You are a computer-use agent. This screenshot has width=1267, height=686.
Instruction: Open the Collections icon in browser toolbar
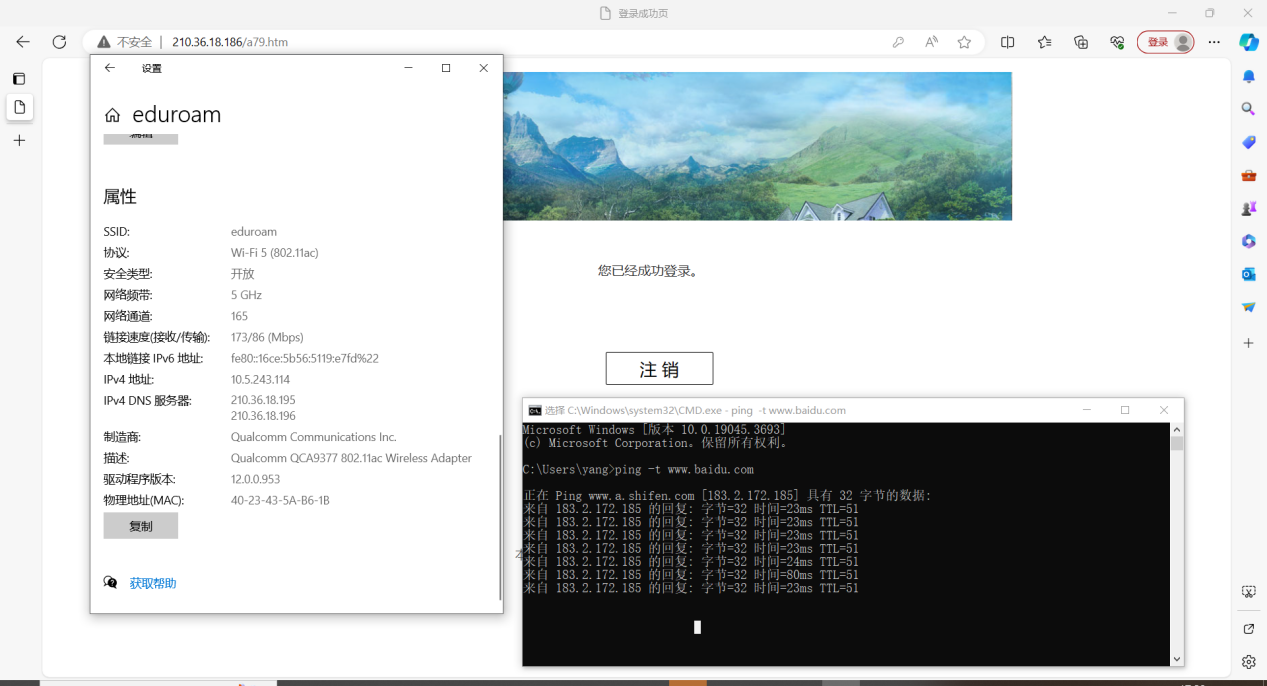pos(1081,42)
